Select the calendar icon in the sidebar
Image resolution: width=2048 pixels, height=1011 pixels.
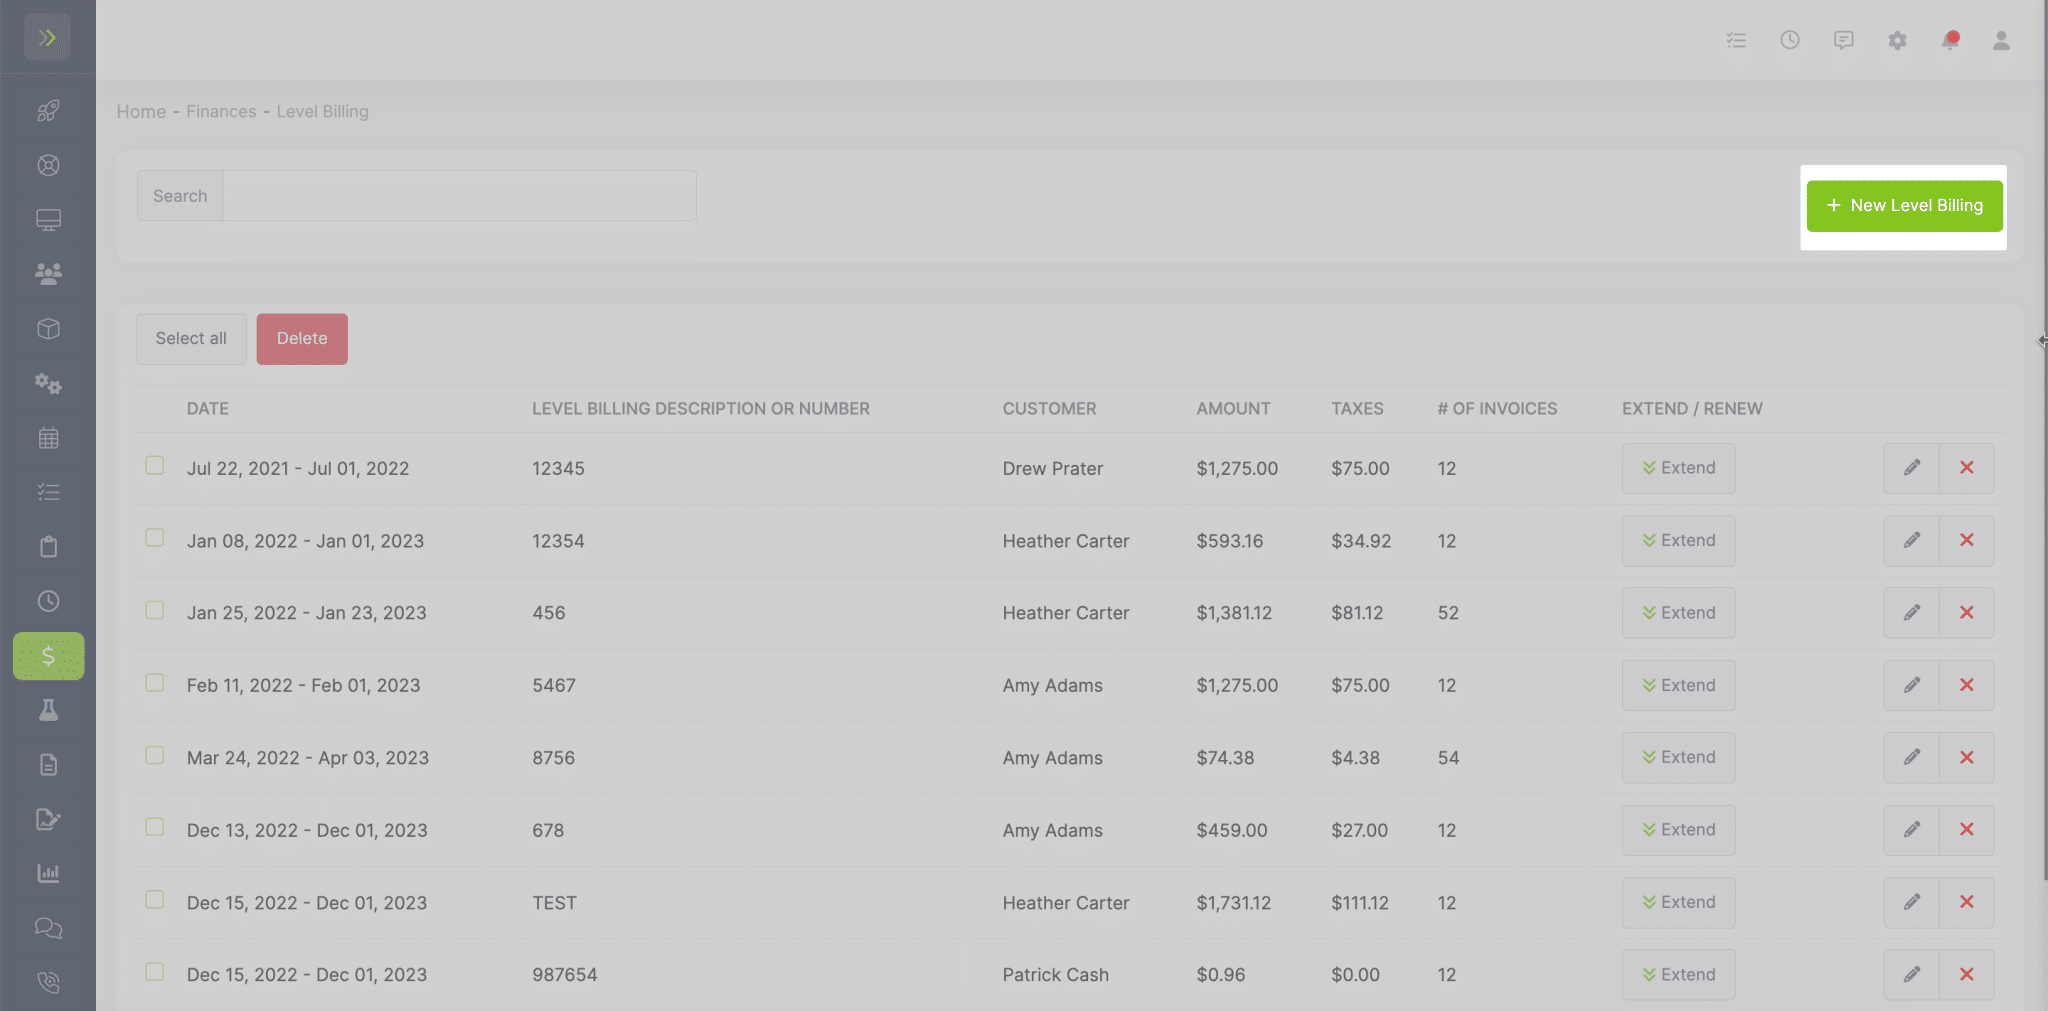[x=48, y=437]
